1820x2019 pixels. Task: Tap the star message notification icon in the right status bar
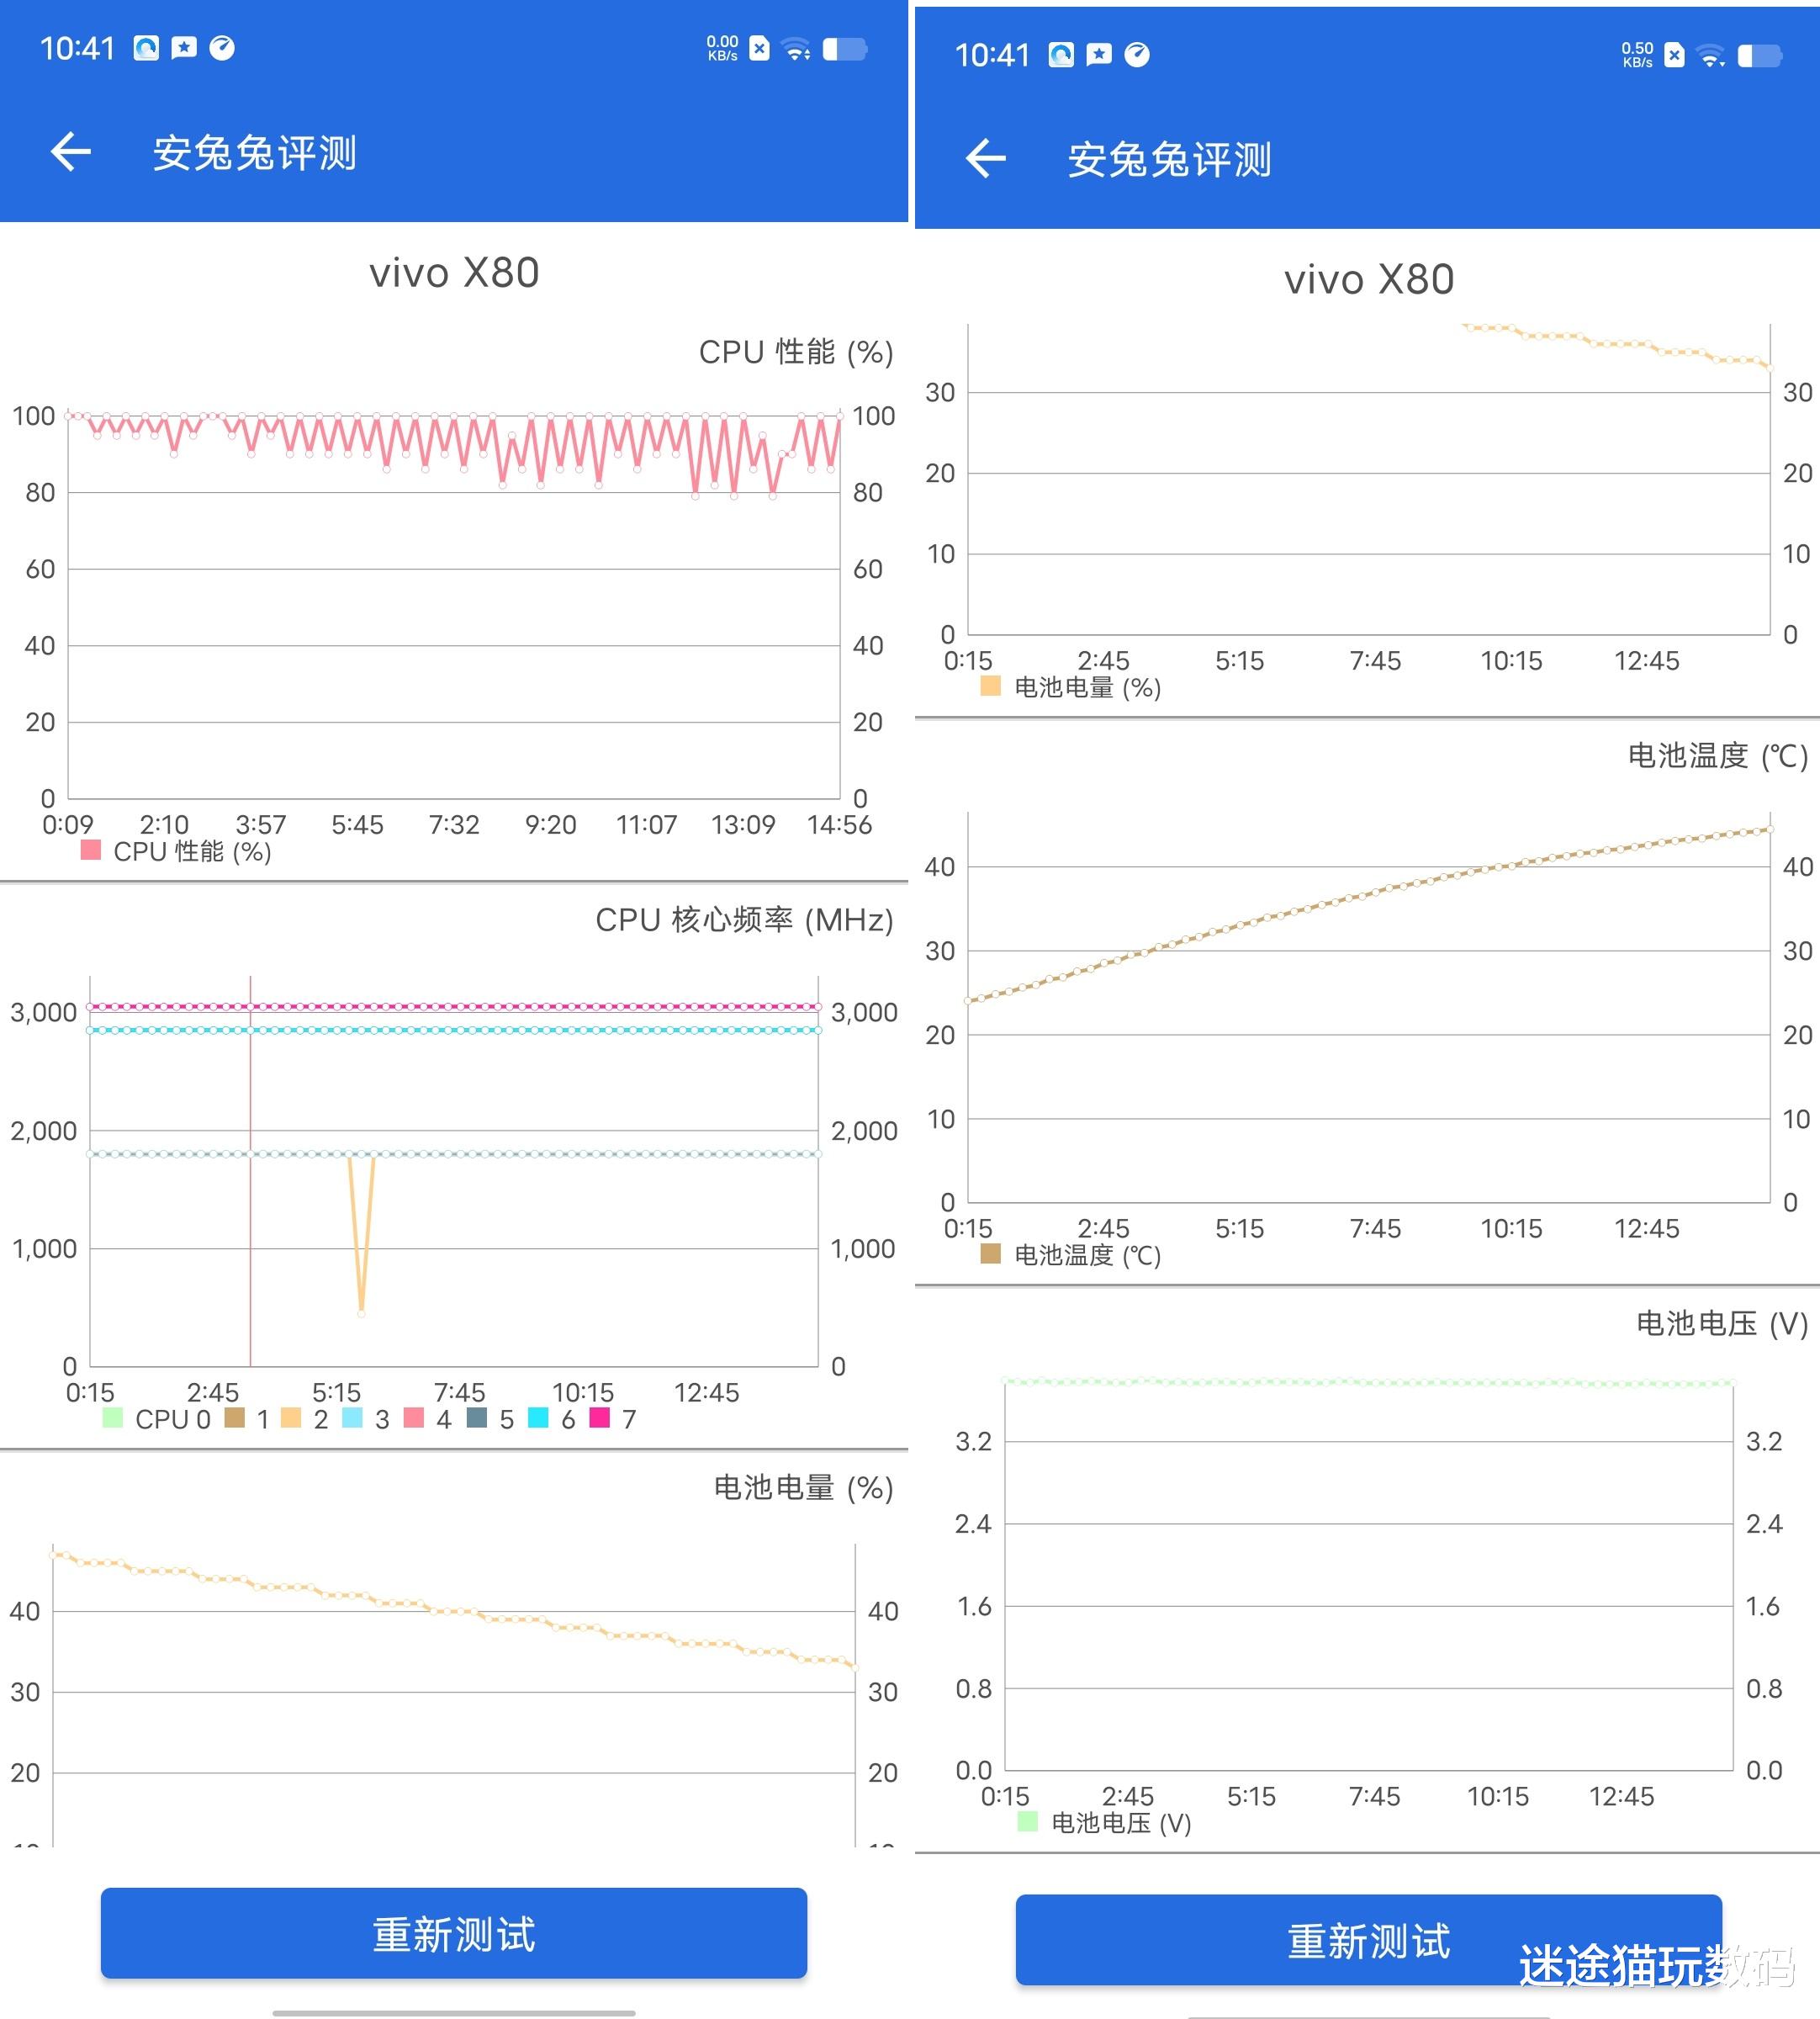point(1099,55)
